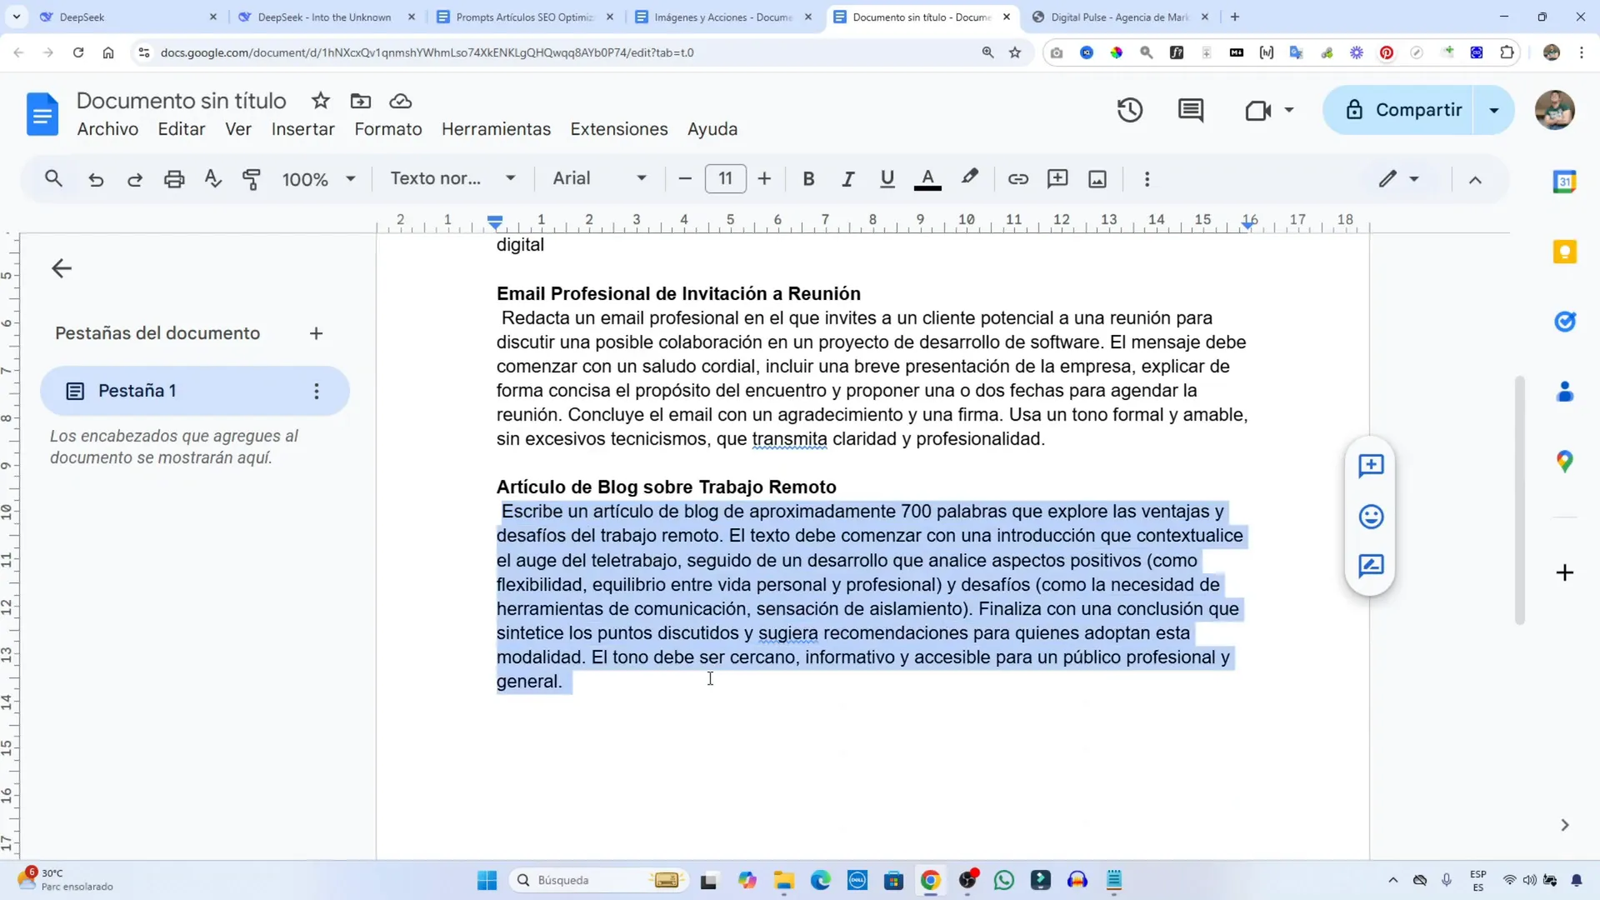Click the Insert link icon

tap(1017, 179)
